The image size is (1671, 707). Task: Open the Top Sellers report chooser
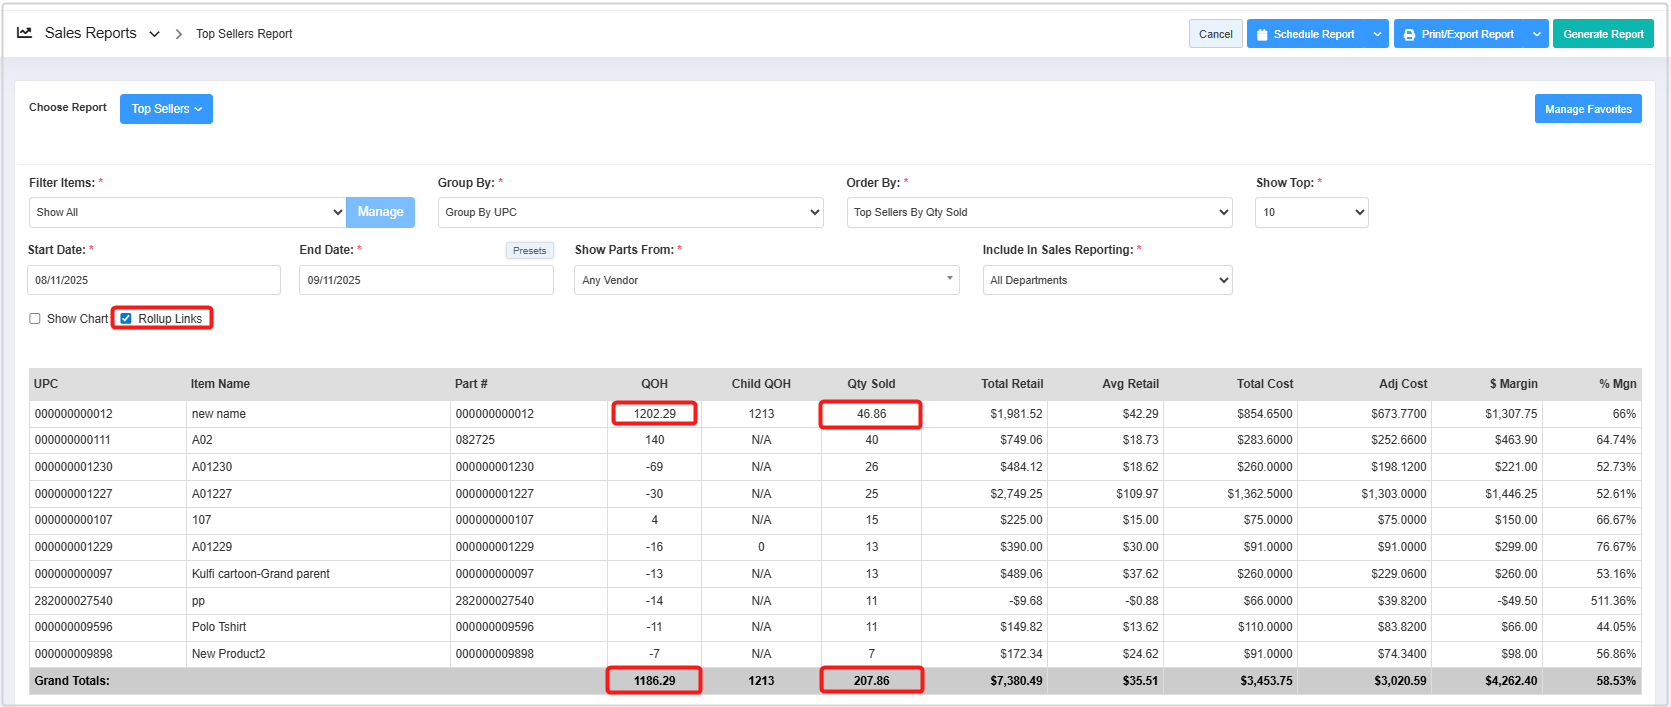pos(166,109)
